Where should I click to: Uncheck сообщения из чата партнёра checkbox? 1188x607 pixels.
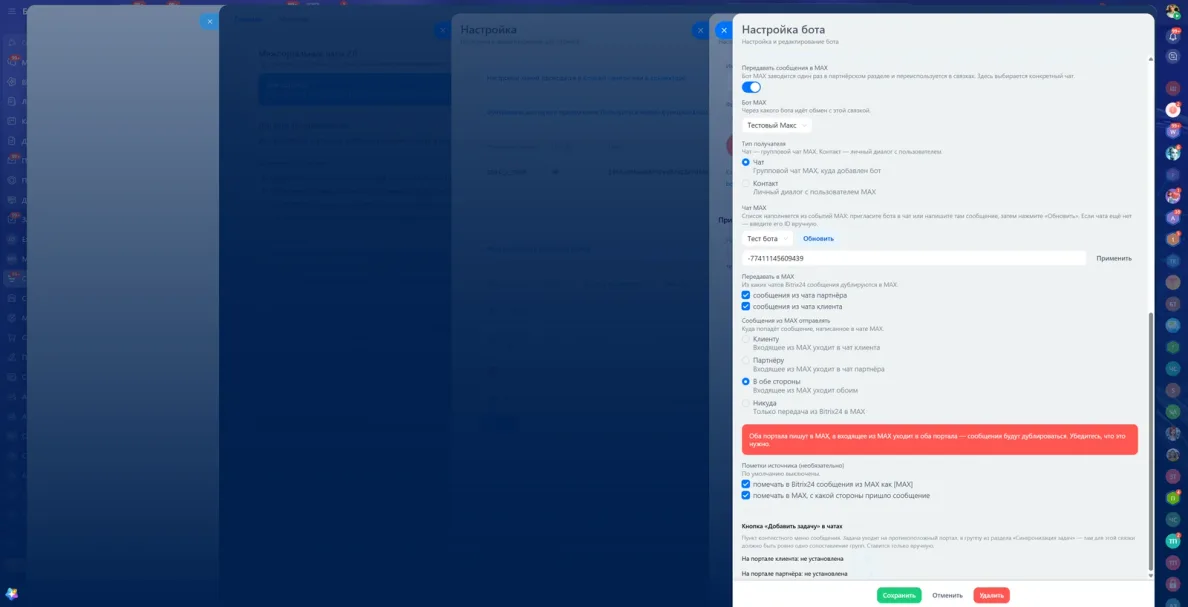746,295
